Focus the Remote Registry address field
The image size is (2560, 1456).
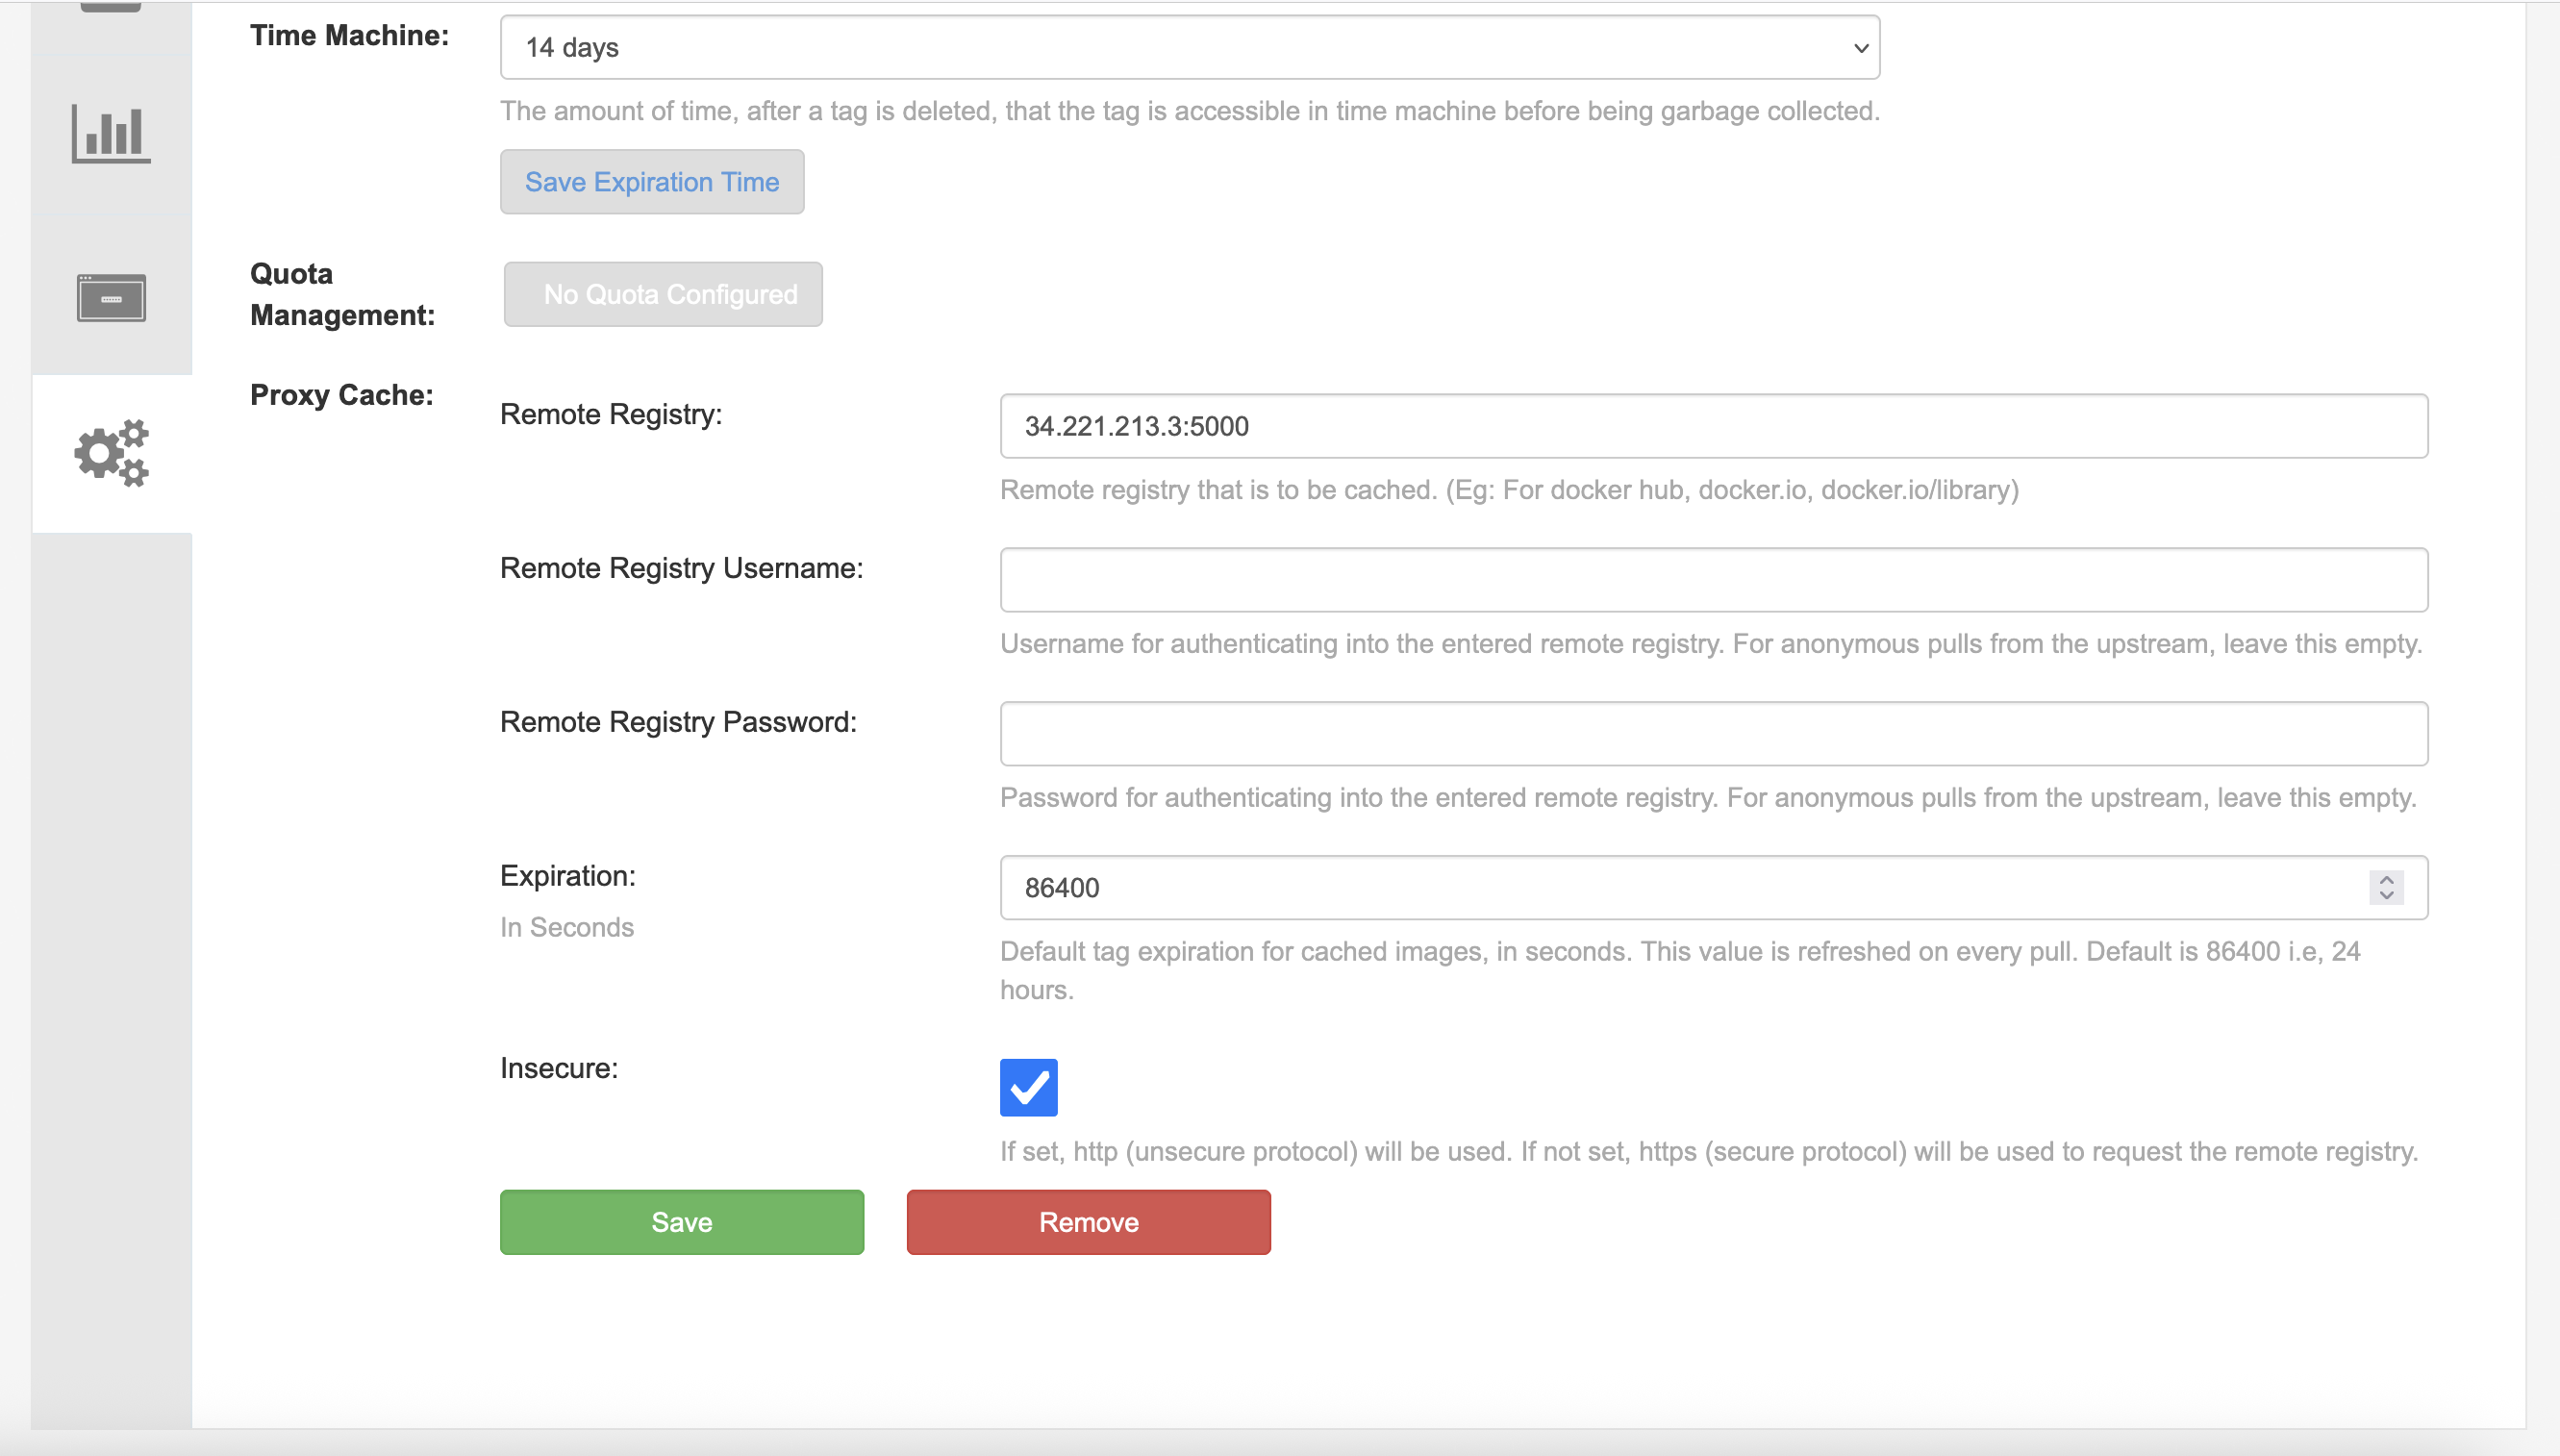click(x=1713, y=426)
